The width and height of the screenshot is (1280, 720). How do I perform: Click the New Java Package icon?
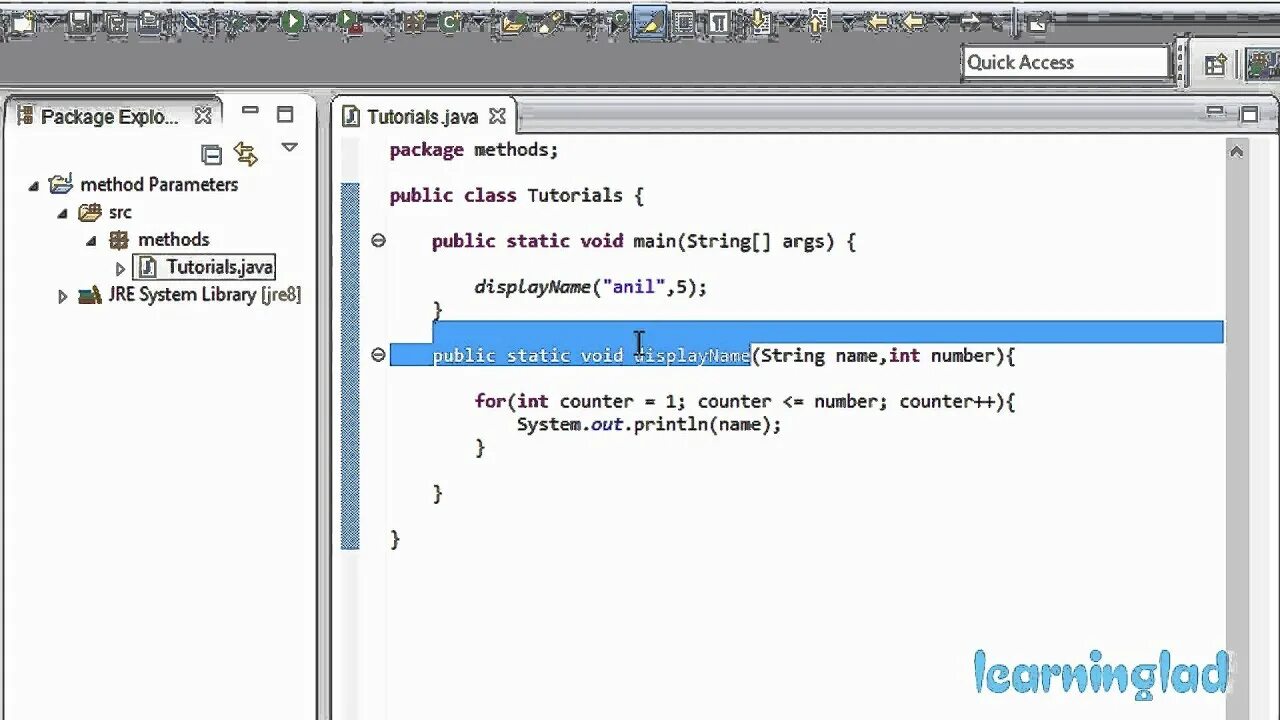tap(414, 22)
